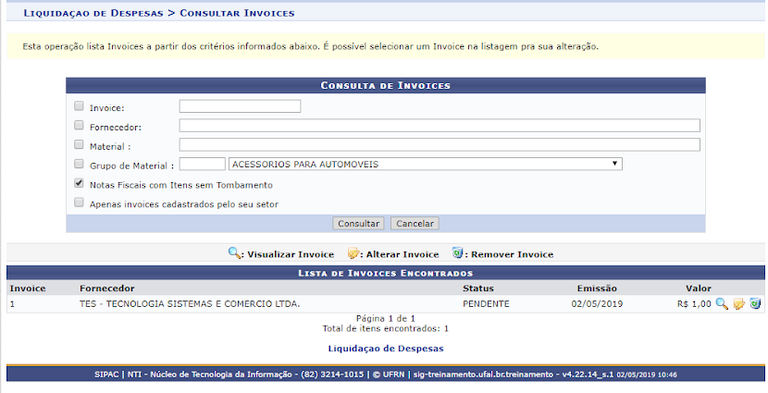Viewport: 768px width, 393px height.
Task: Click the Valor column header
Action: (698, 288)
